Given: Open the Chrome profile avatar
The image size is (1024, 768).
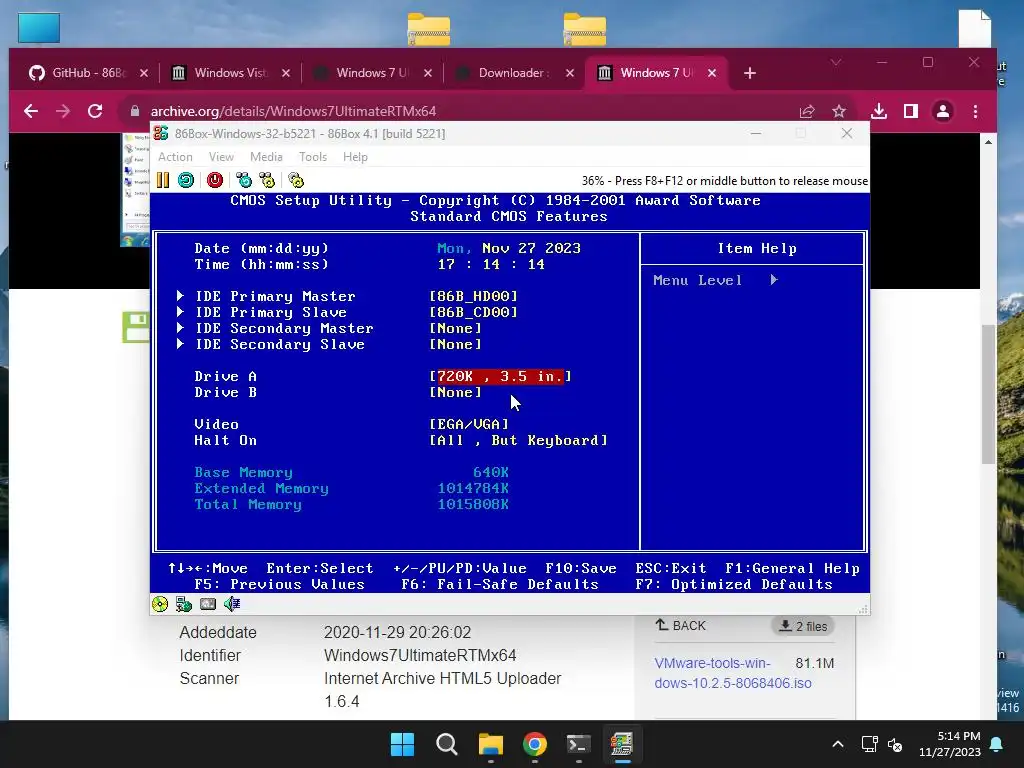Looking at the screenshot, I should [x=942, y=111].
